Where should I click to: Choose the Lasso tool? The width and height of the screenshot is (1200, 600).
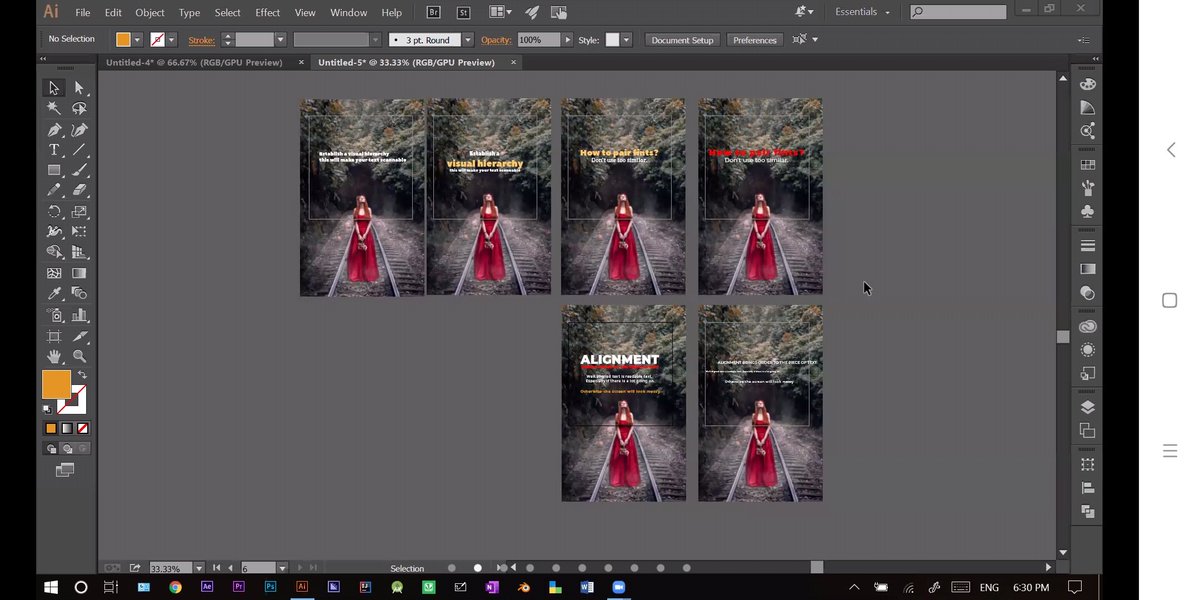click(x=79, y=109)
